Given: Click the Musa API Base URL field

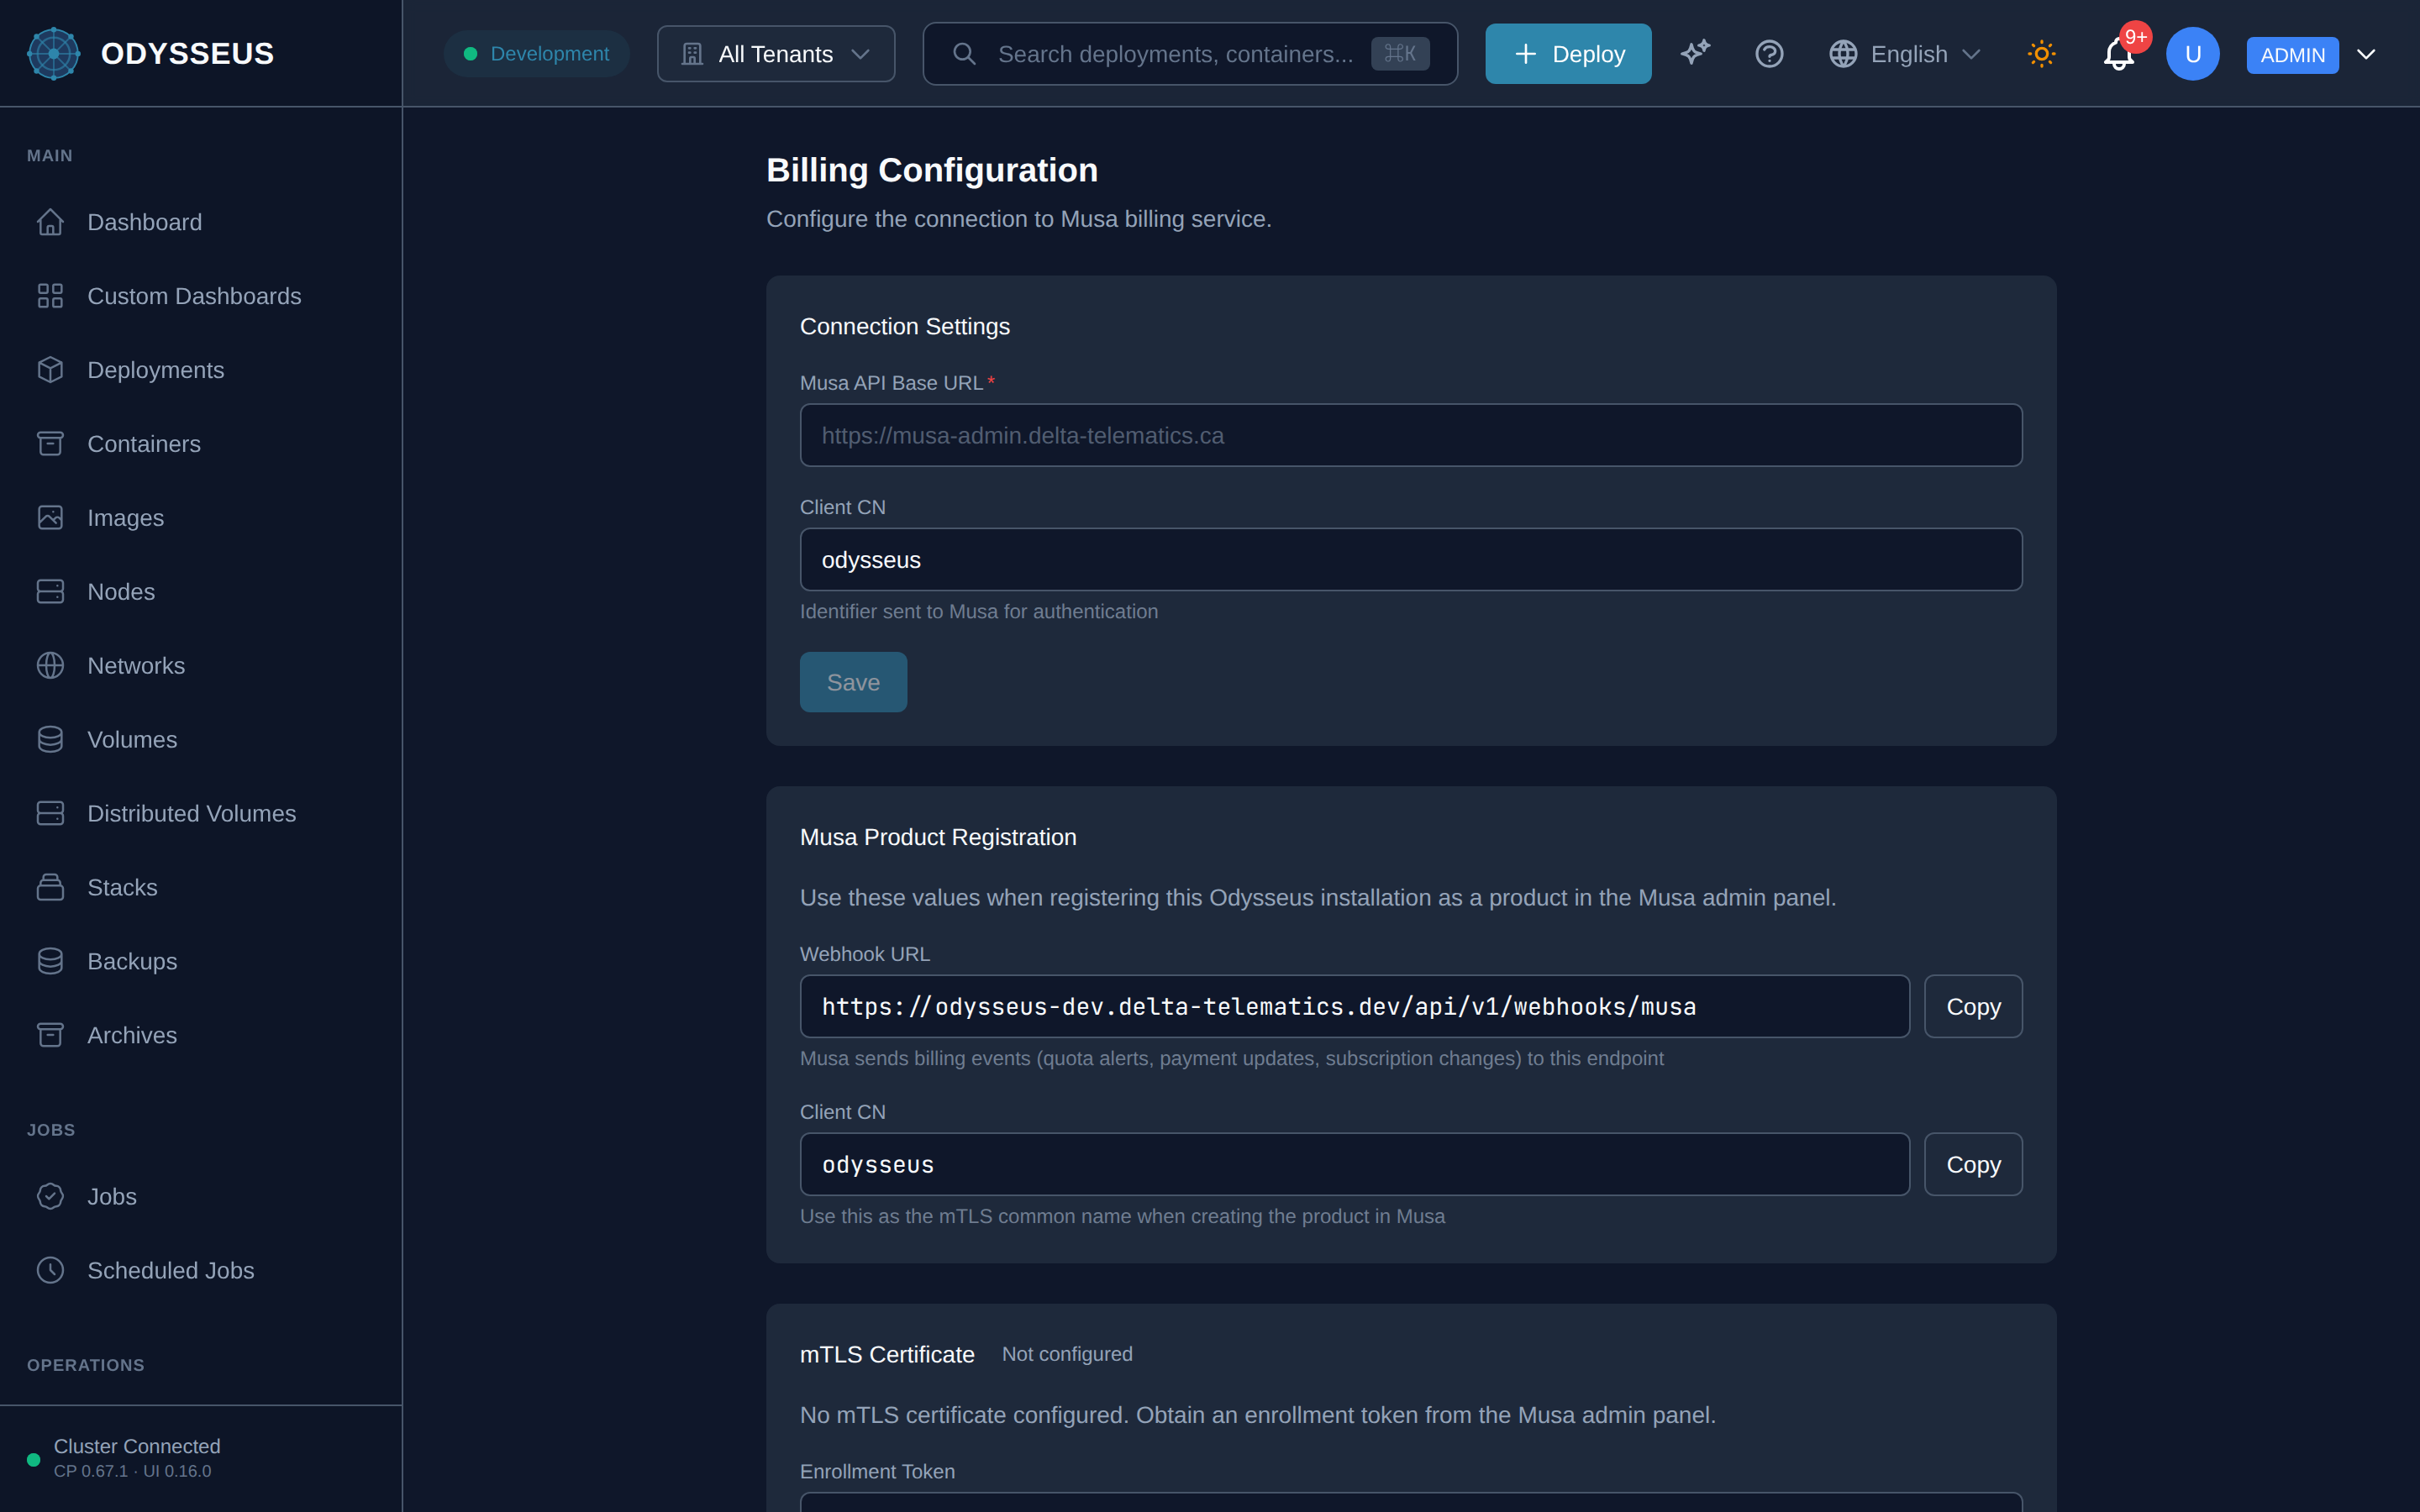Looking at the screenshot, I should coord(1411,435).
